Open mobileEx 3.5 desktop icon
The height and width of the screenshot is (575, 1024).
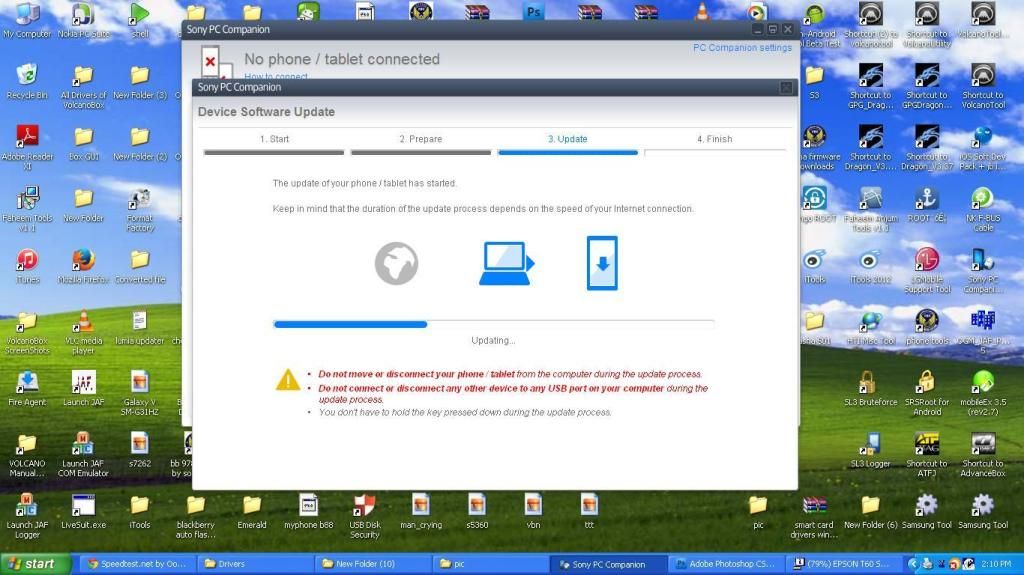tap(983, 393)
